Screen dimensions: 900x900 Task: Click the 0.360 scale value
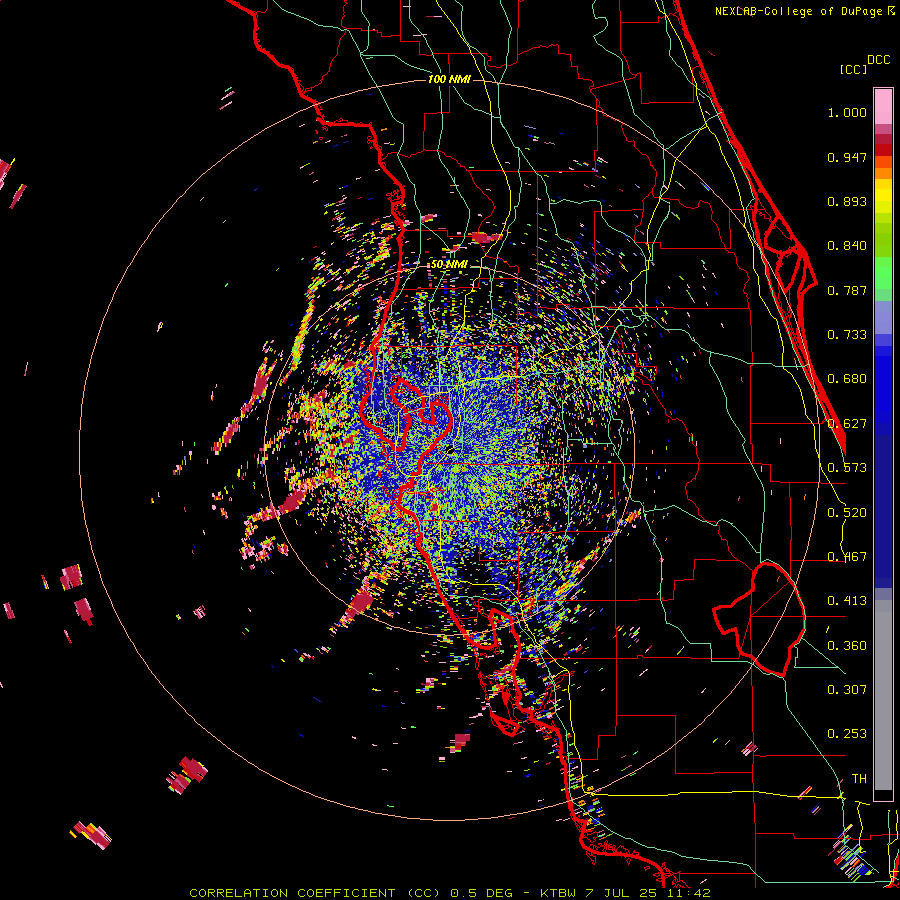[847, 646]
